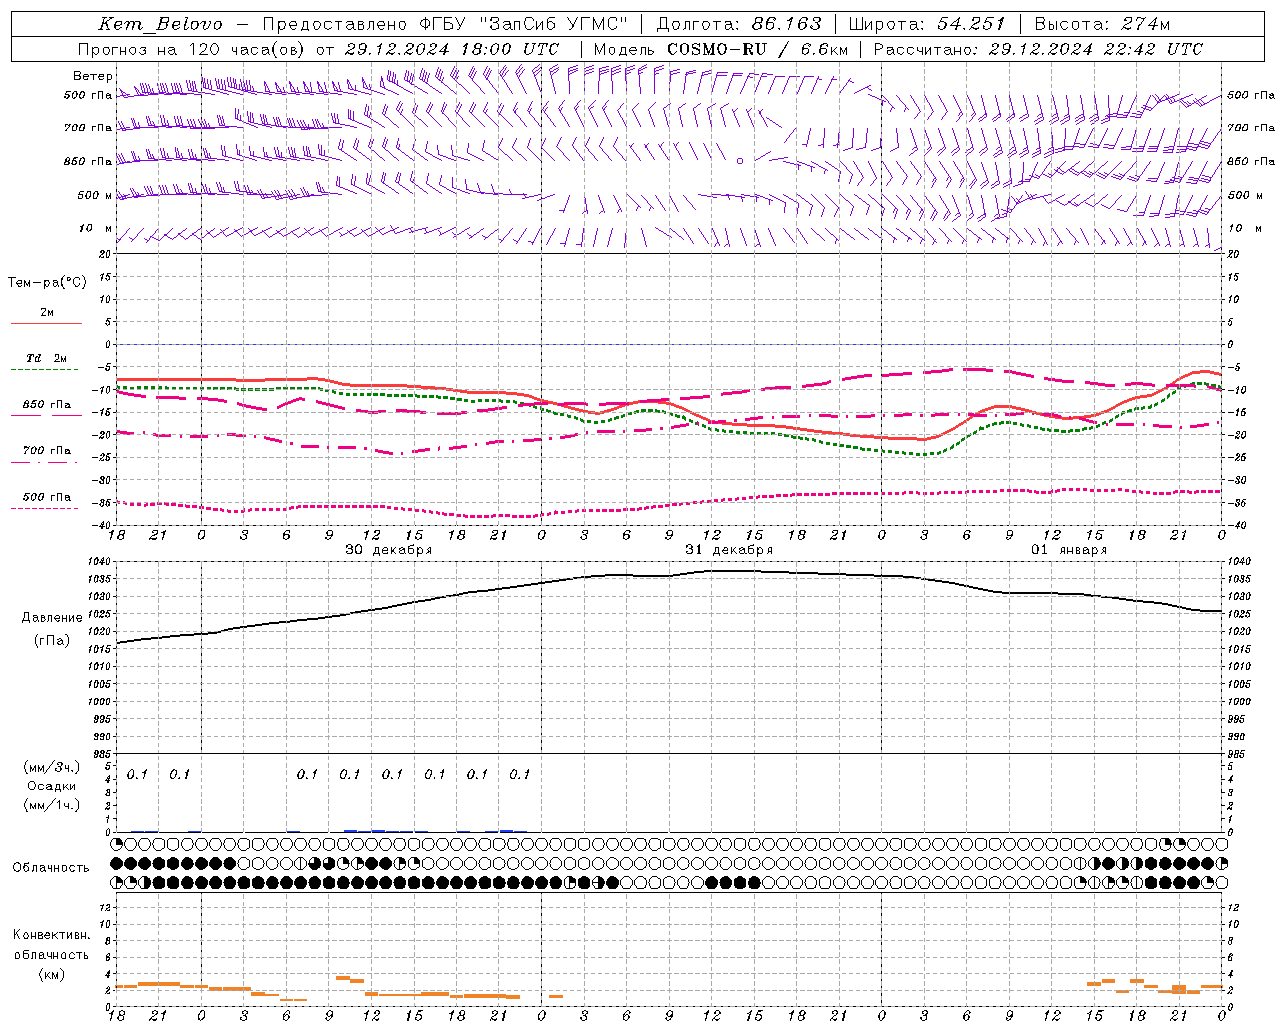
Task: Click the Высота: 274м value
Action: click(x=1102, y=24)
